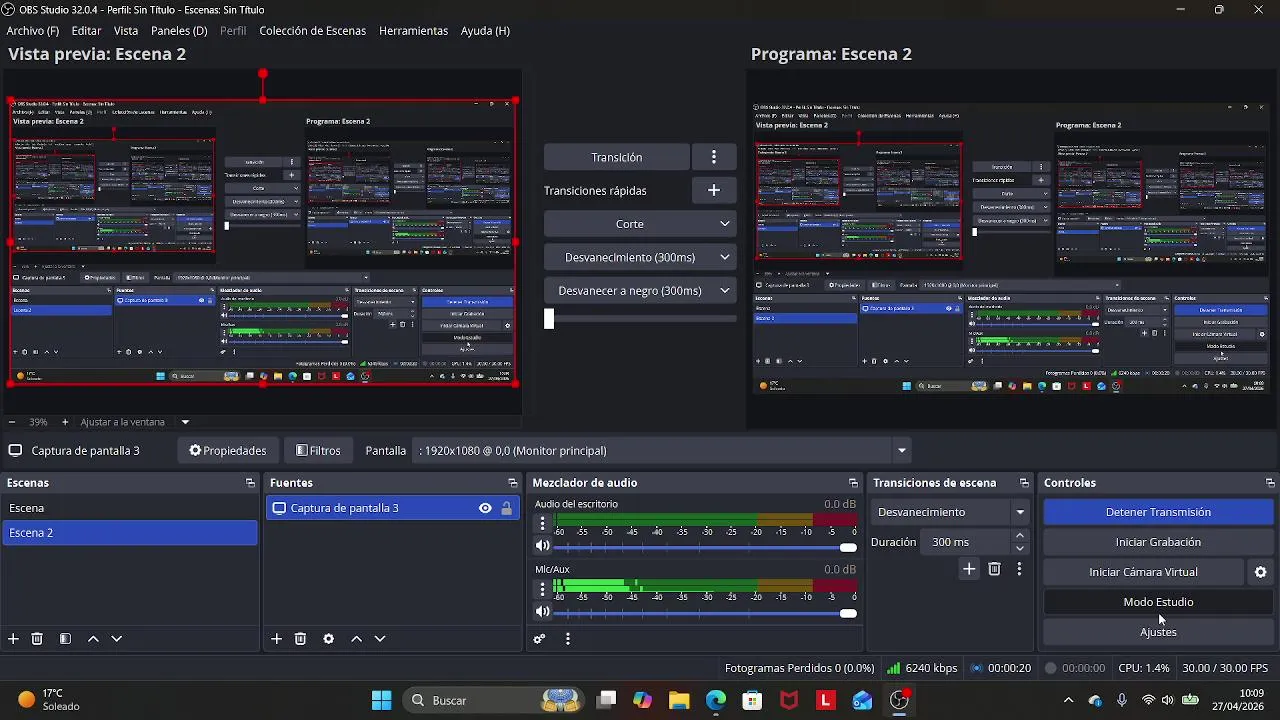Mute Mic/Aux speaker

click(542, 611)
